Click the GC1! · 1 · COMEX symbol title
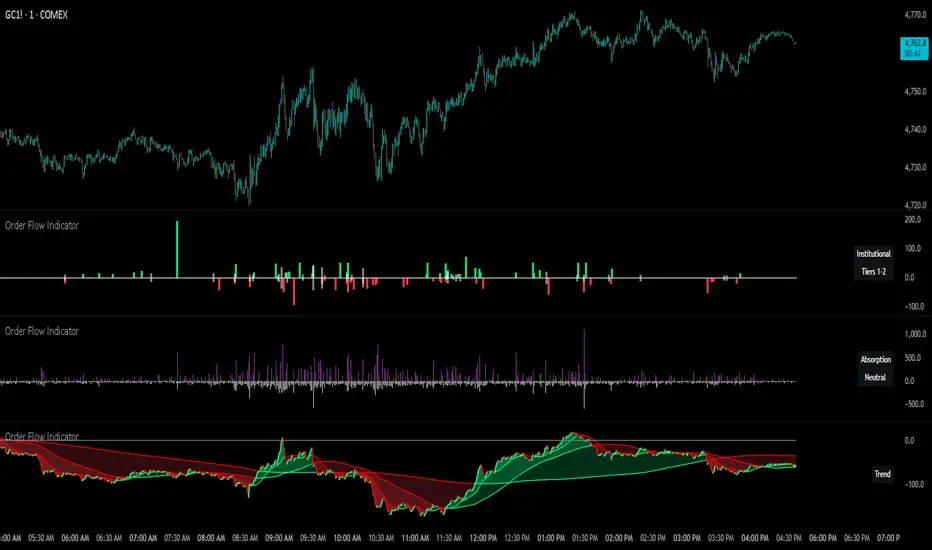 [36, 15]
